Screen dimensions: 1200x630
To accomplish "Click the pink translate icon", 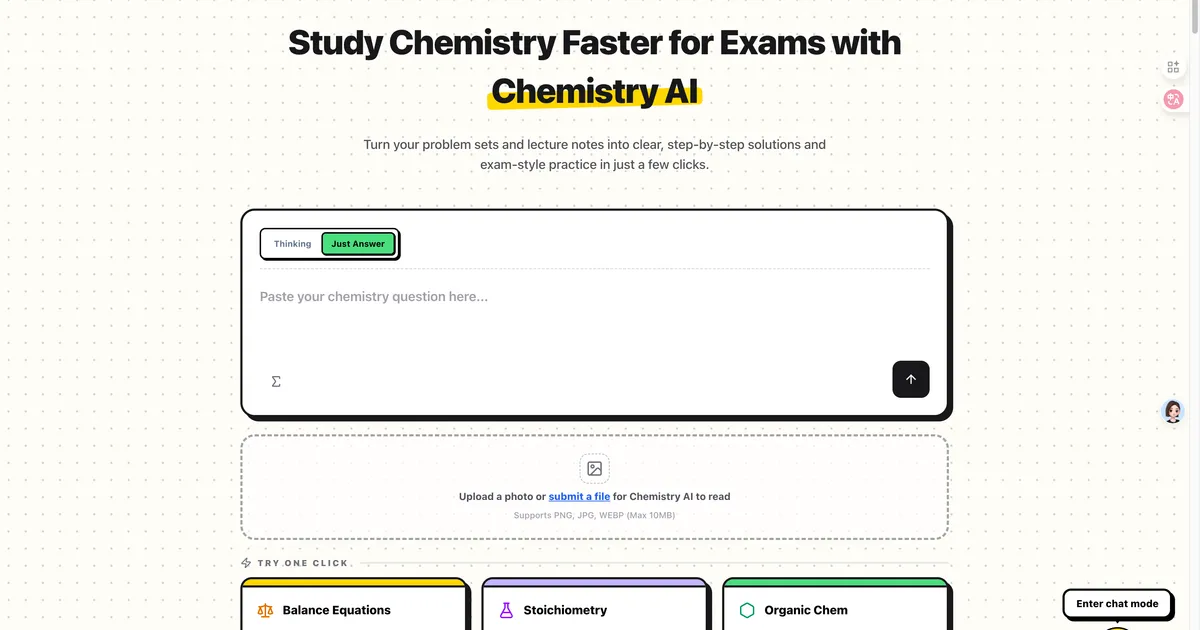I will click(1173, 99).
